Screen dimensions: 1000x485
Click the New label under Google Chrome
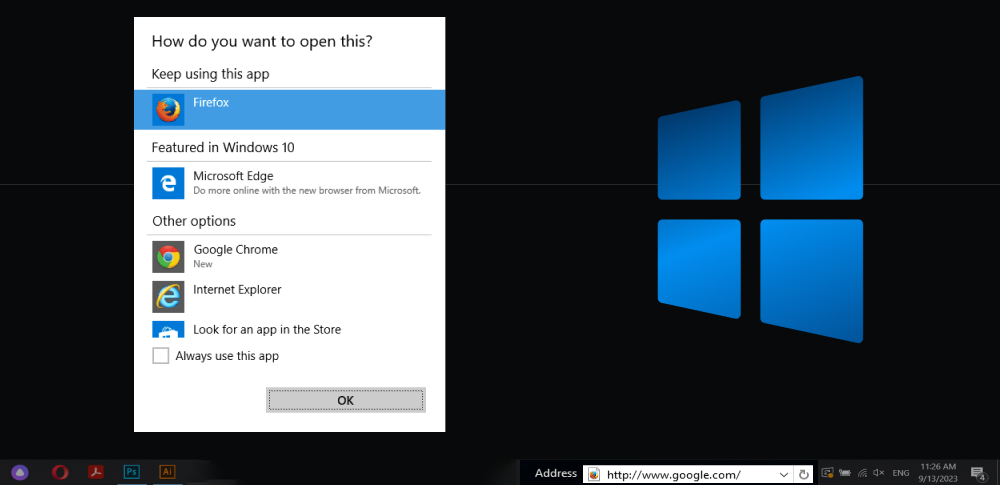point(203,264)
